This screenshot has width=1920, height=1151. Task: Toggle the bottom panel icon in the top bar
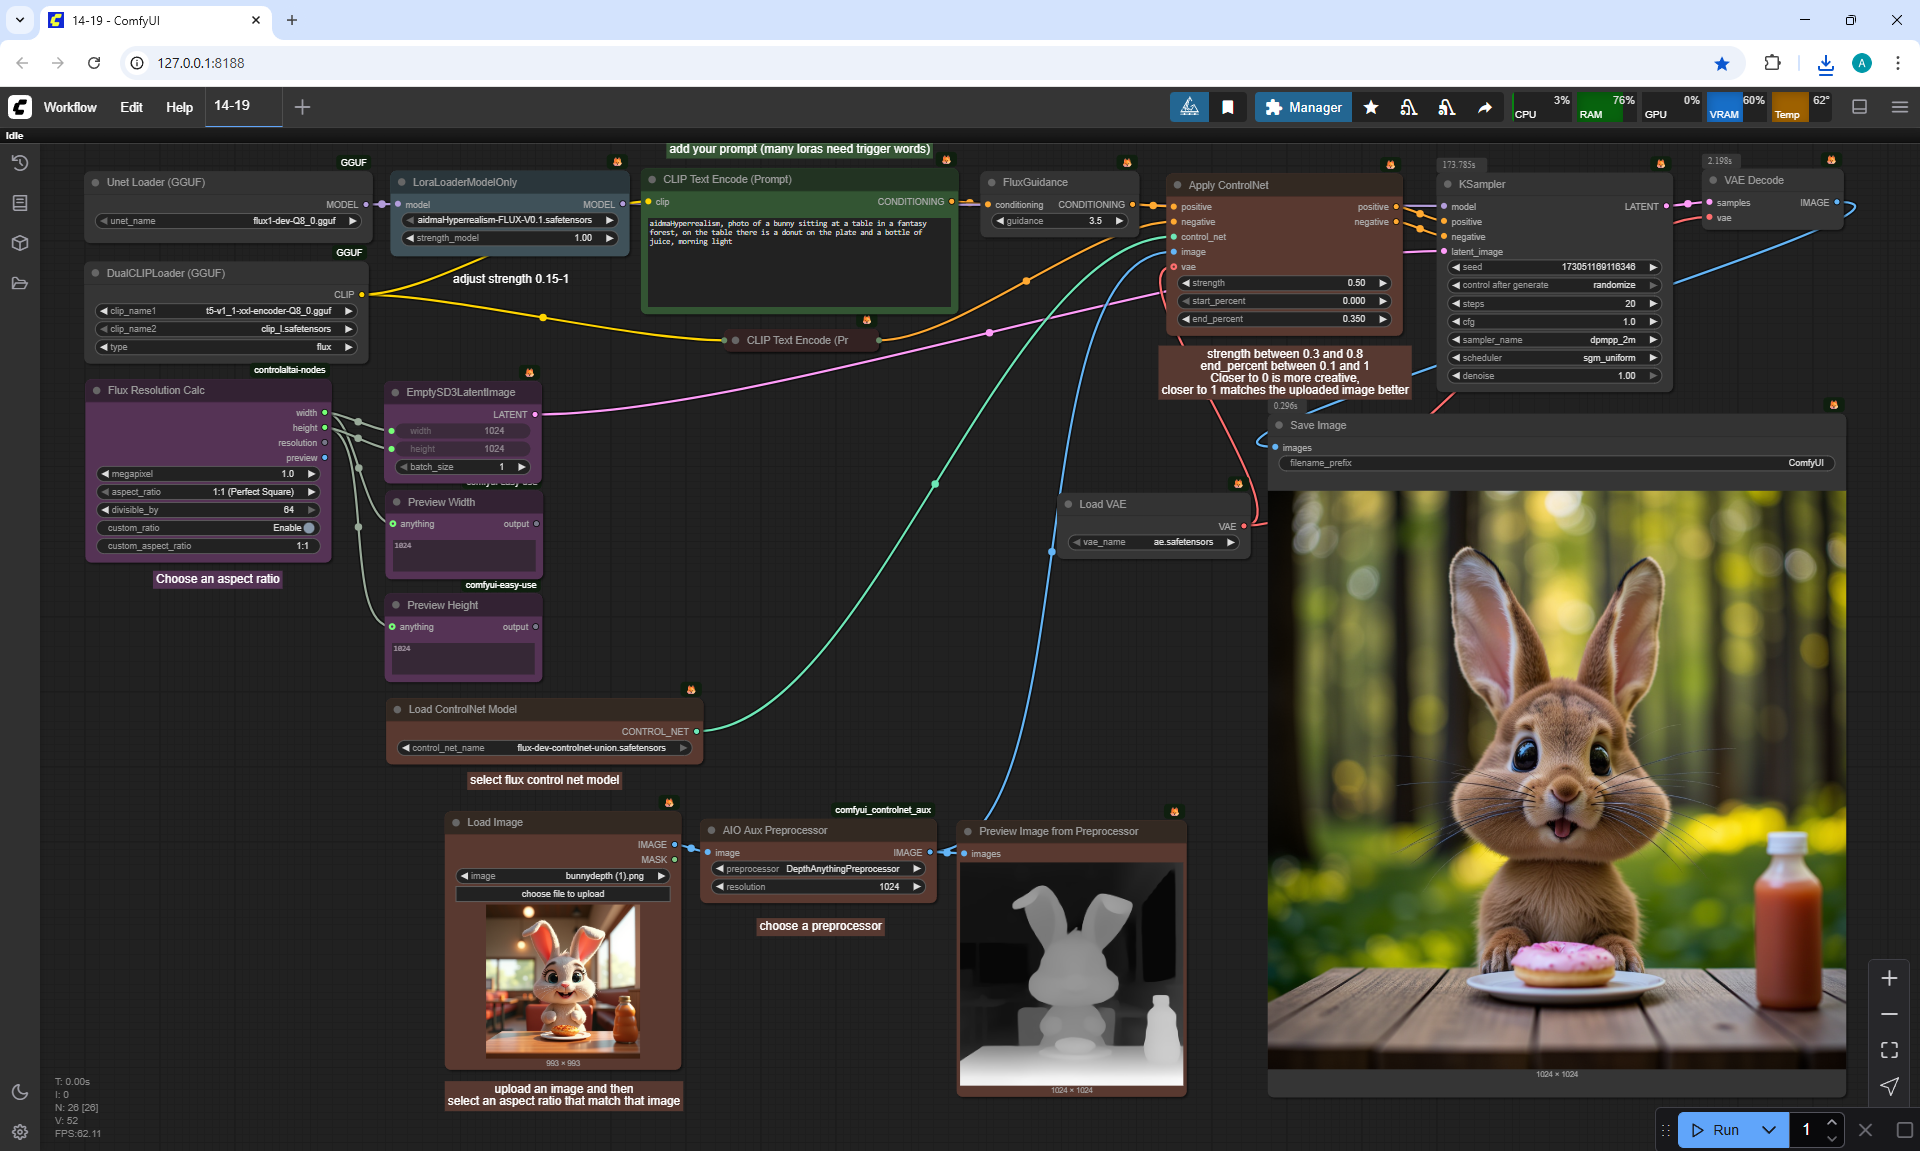point(1860,107)
